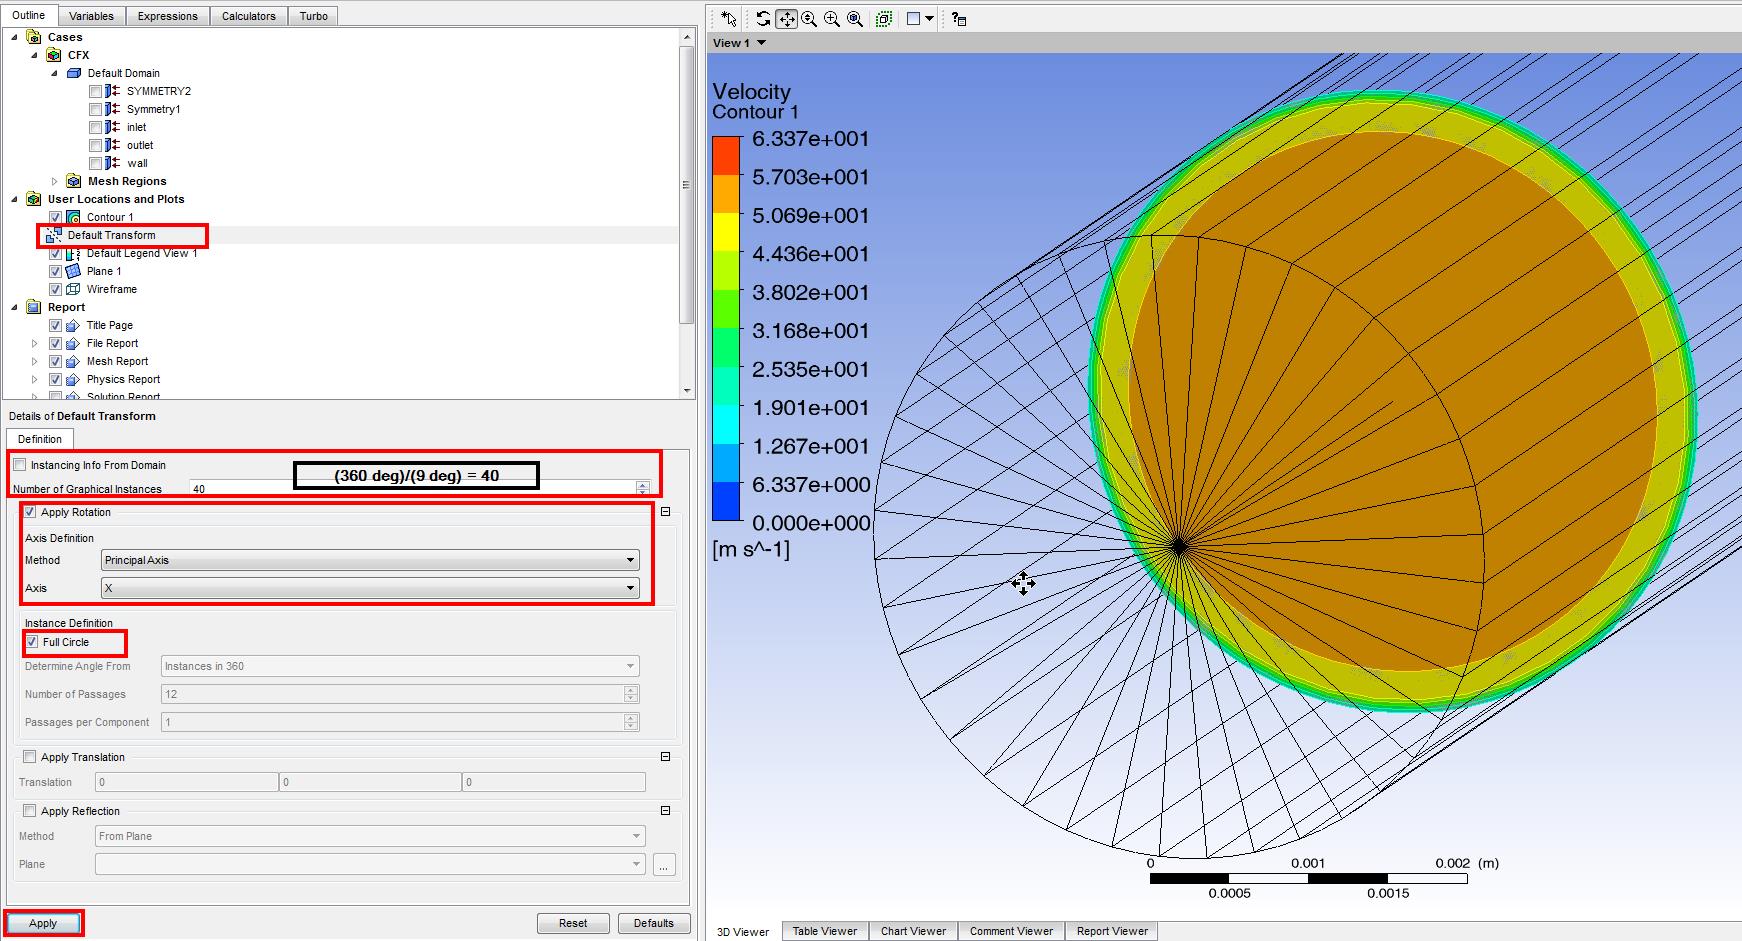The image size is (1742, 941).
Task: Open the Axis dropdown set to X
Action: pyautogui.click(x=370, y=588)
